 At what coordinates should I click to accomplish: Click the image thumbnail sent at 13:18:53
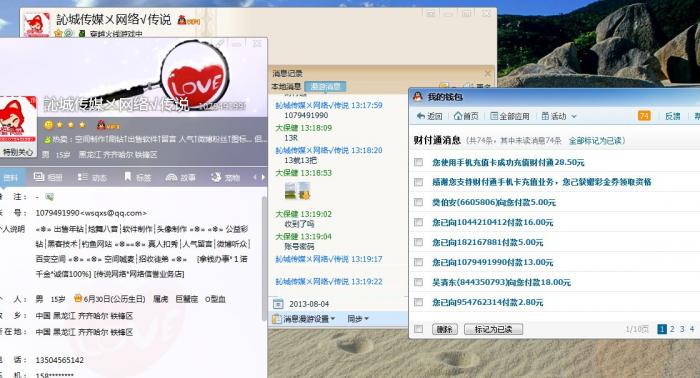[x=297, y=191]
